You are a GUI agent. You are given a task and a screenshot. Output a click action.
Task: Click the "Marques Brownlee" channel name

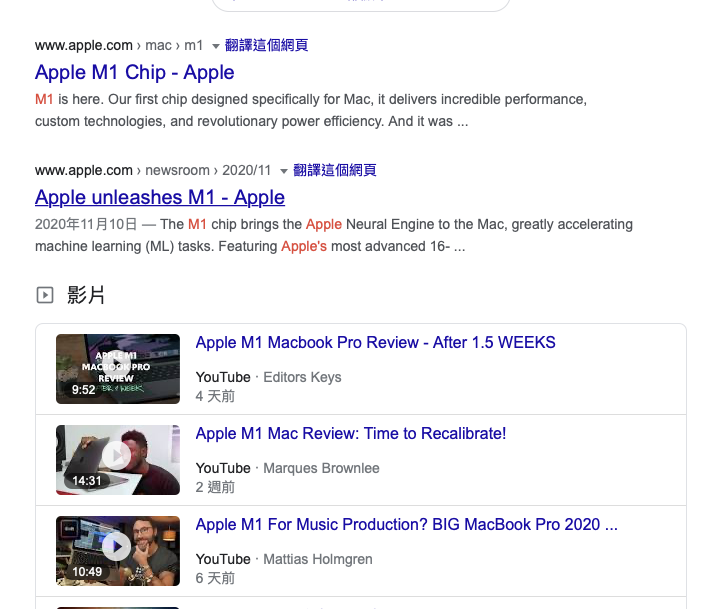click(321, 468)
